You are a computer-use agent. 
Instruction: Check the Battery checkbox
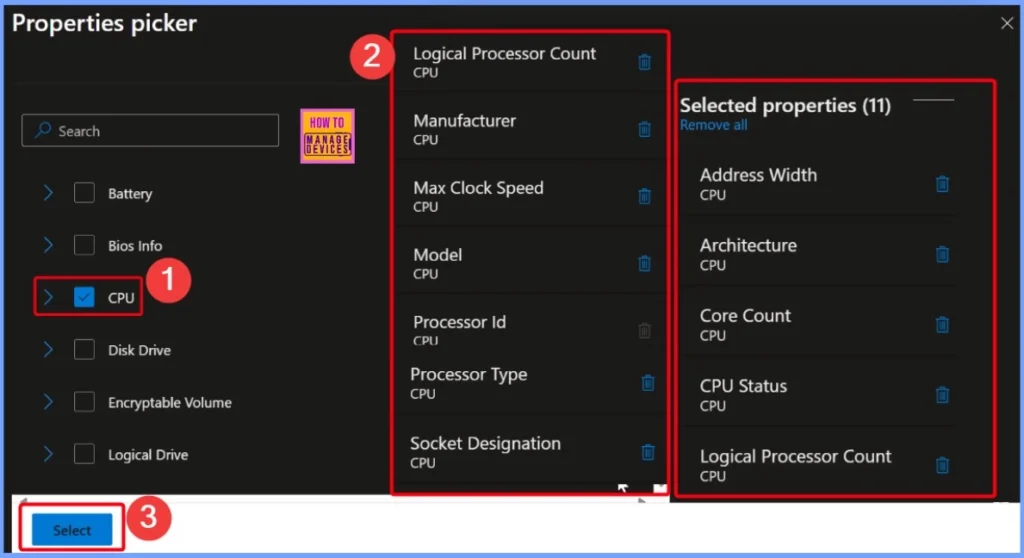pyautogui.click(x=84, y=193)
